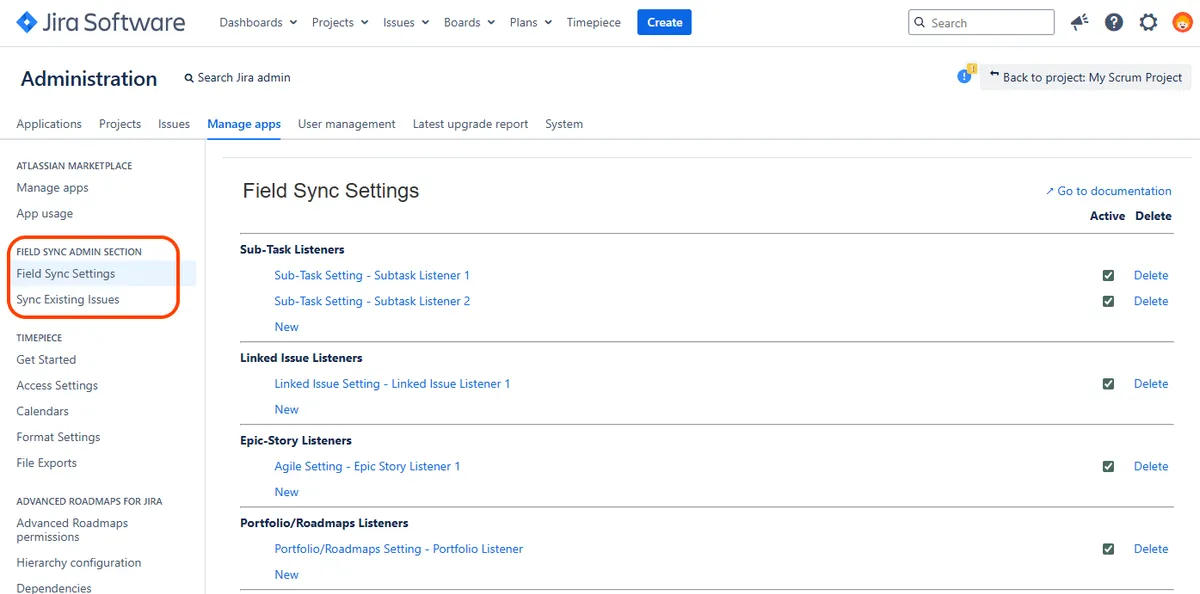This screenshot has height=594, width=1200.
Task: Click the top Search input field
Action: pos(981,22)
